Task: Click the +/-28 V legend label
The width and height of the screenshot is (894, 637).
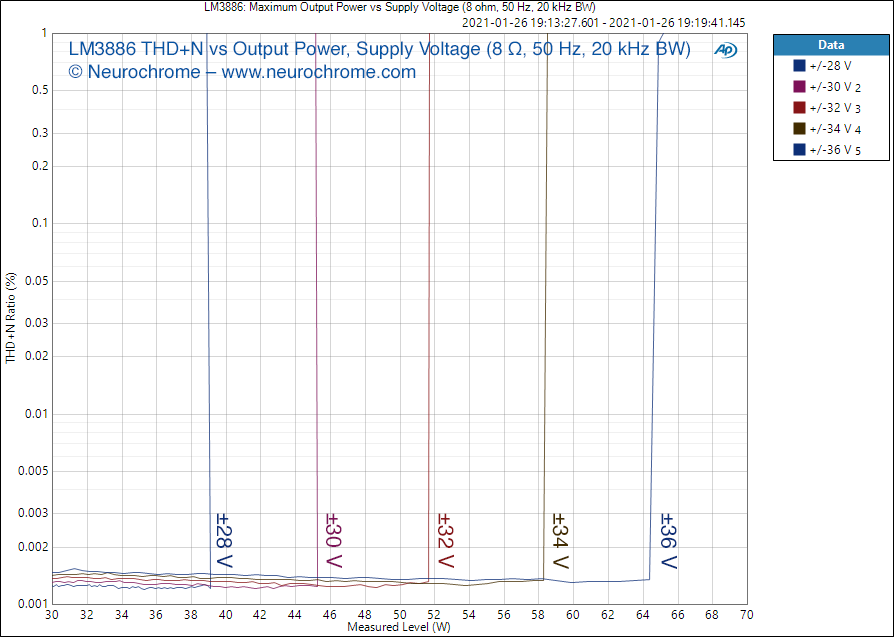Action: point(830,66)
